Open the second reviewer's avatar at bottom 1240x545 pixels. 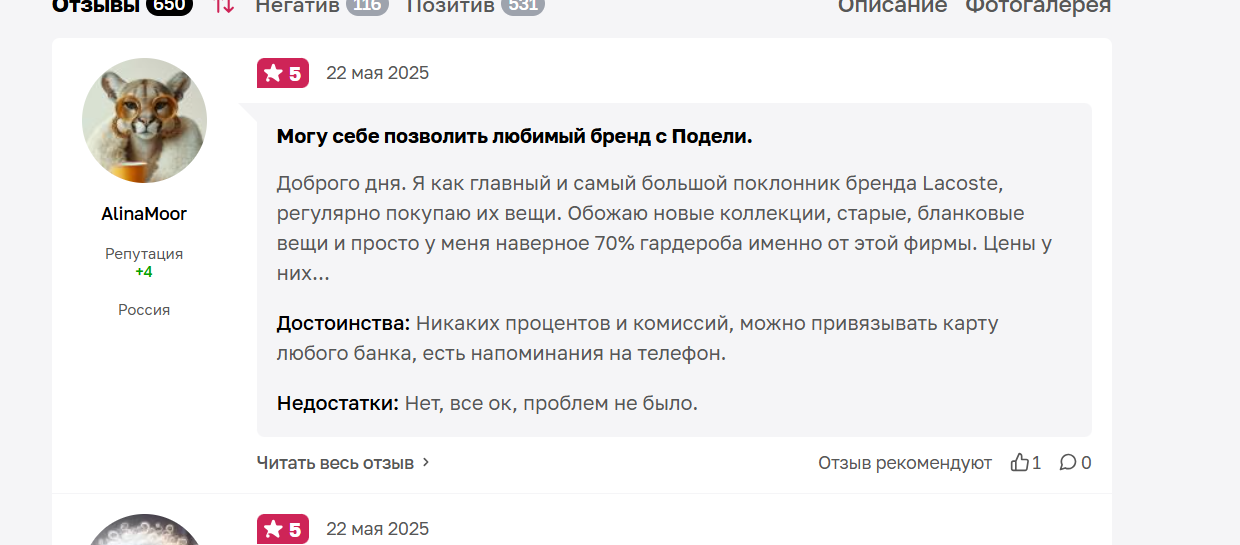pyautogui.click(x=144, y=530)
